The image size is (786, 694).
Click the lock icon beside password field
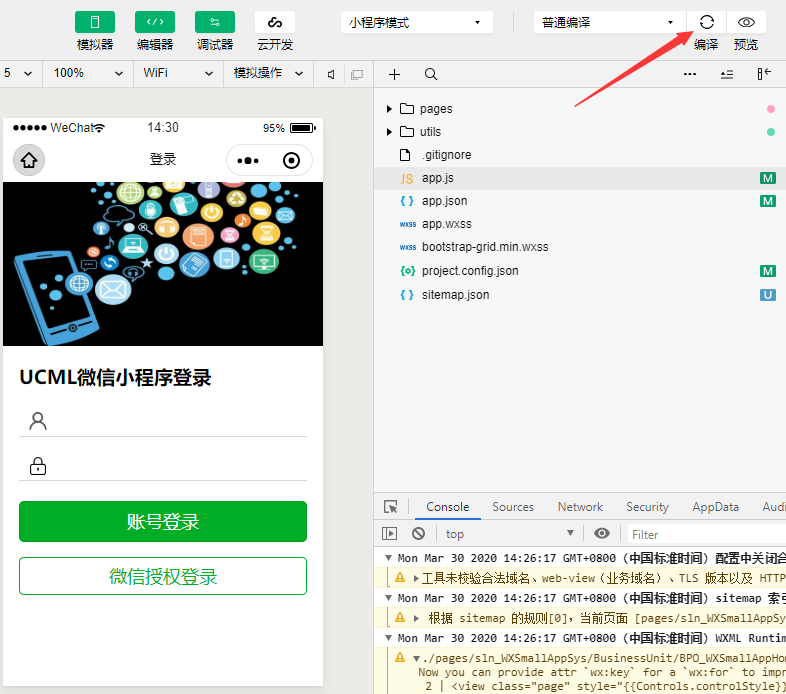point(38,466)
